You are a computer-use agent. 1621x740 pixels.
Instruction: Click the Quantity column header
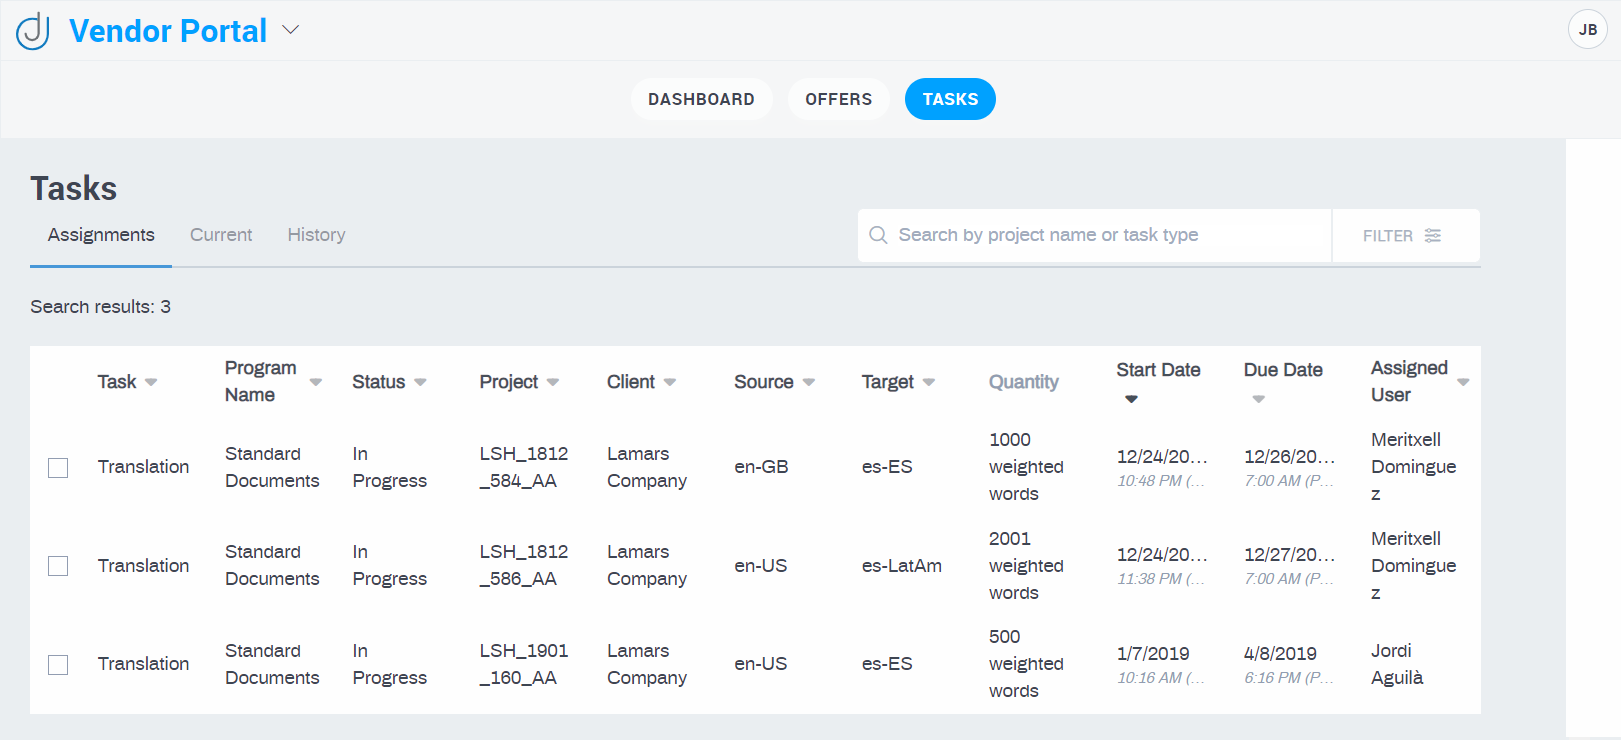click(1023, 382)
